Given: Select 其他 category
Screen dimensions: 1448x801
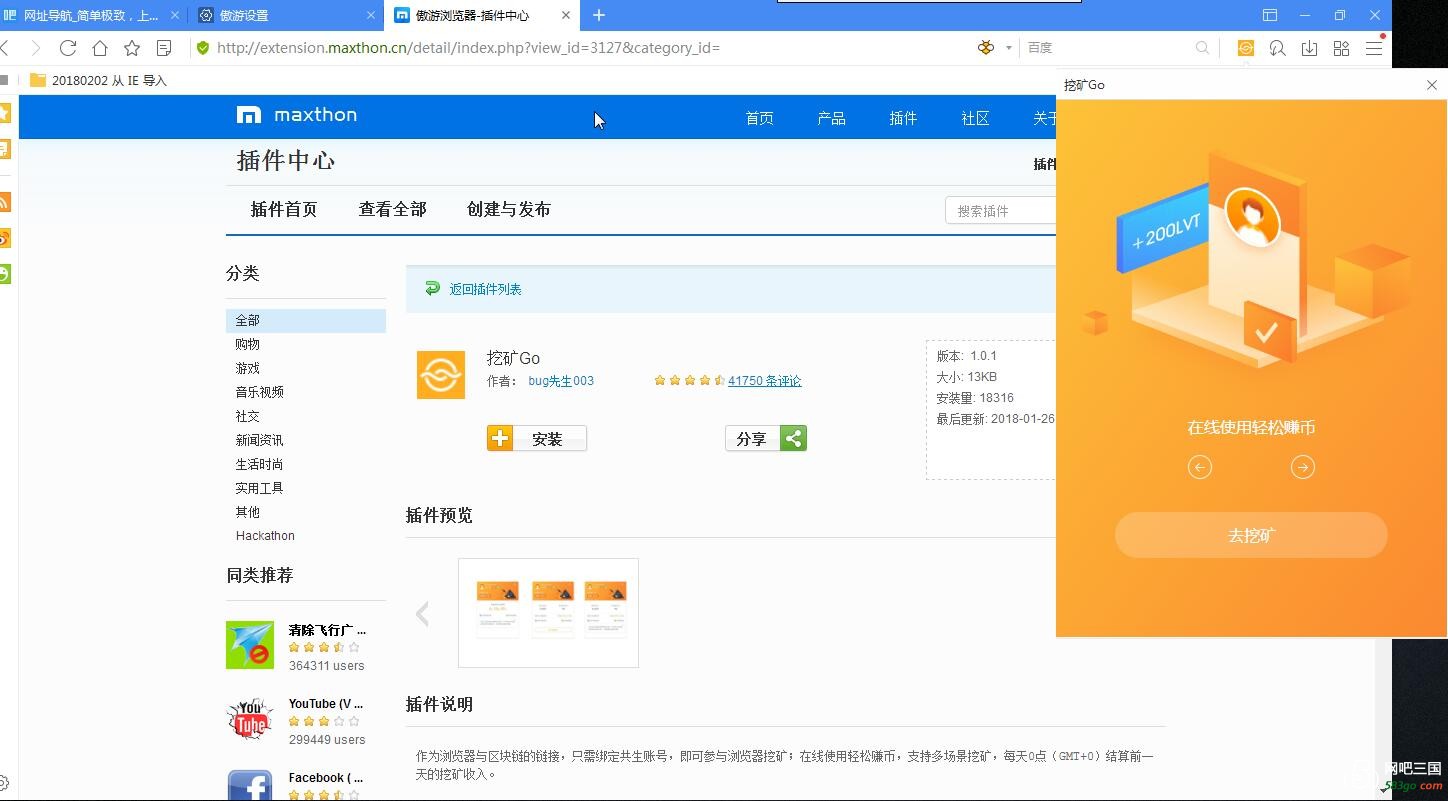Looking at the screenshot, I should point(247,512).
